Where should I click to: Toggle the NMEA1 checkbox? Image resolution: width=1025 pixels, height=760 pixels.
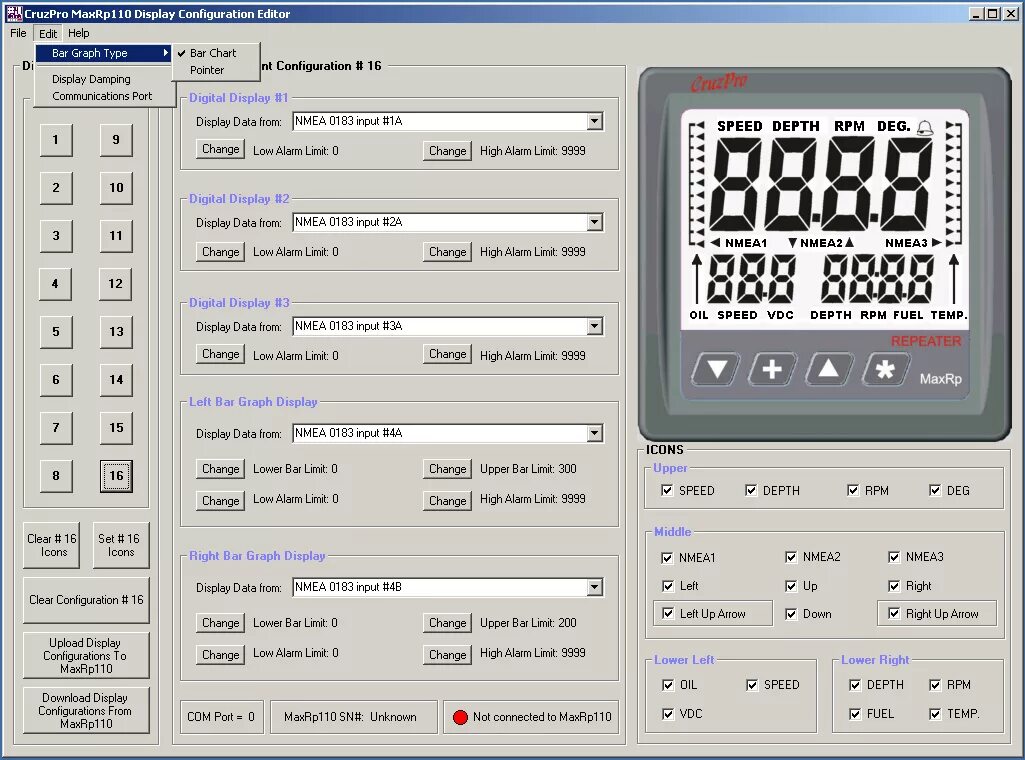[667, 557]
